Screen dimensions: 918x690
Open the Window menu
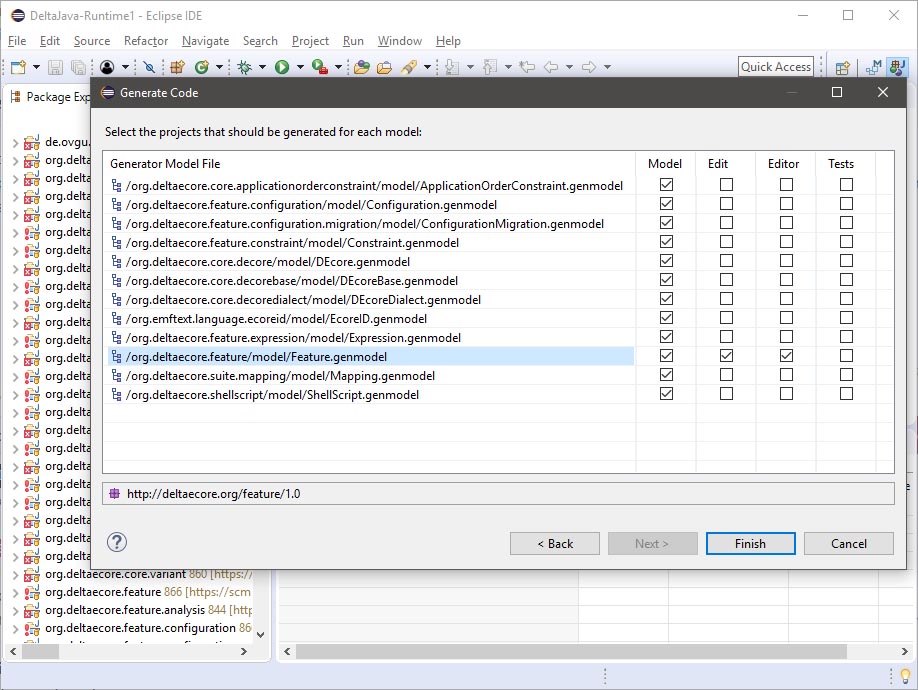tap(400, 41)
